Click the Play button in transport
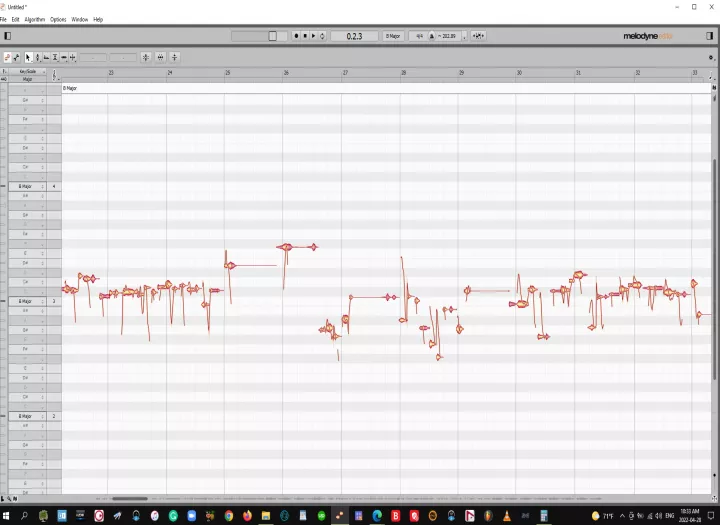Image resolution: width=720 pixels, height=525 pixels. point(314,36)
